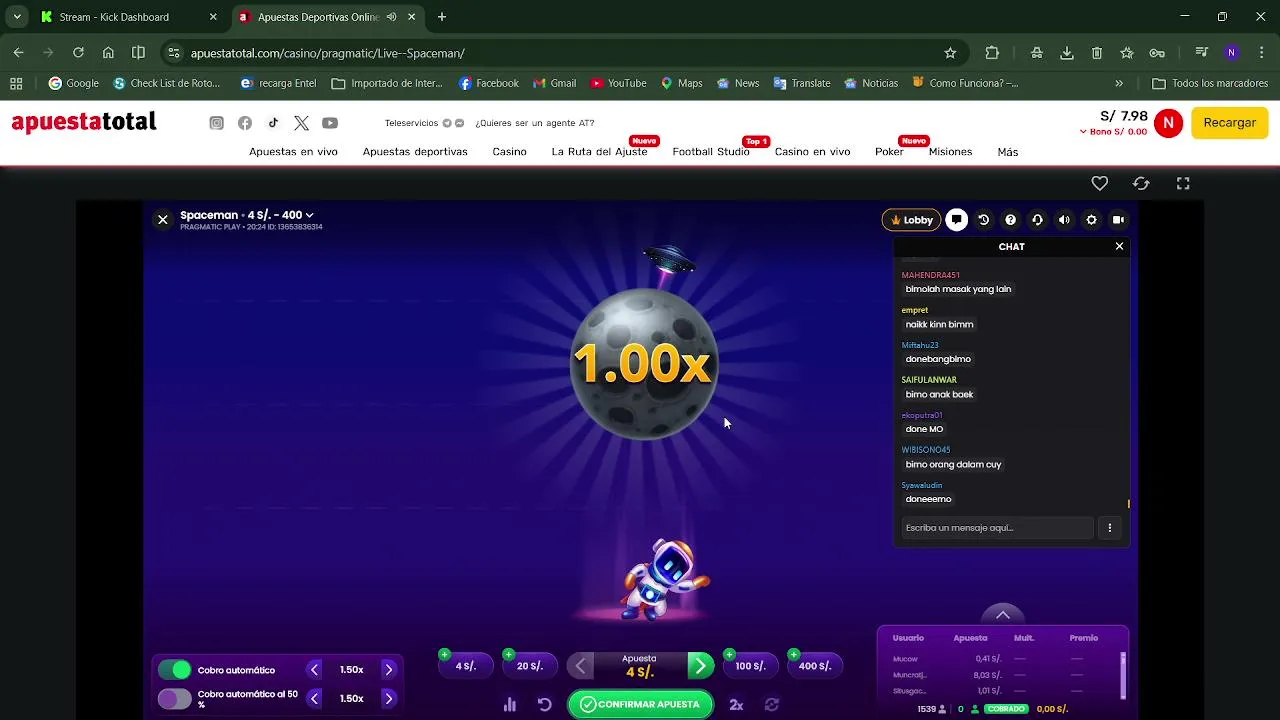1280x720 pixels.
Task: Double the bet with 2x
Action: coord(736,704)
